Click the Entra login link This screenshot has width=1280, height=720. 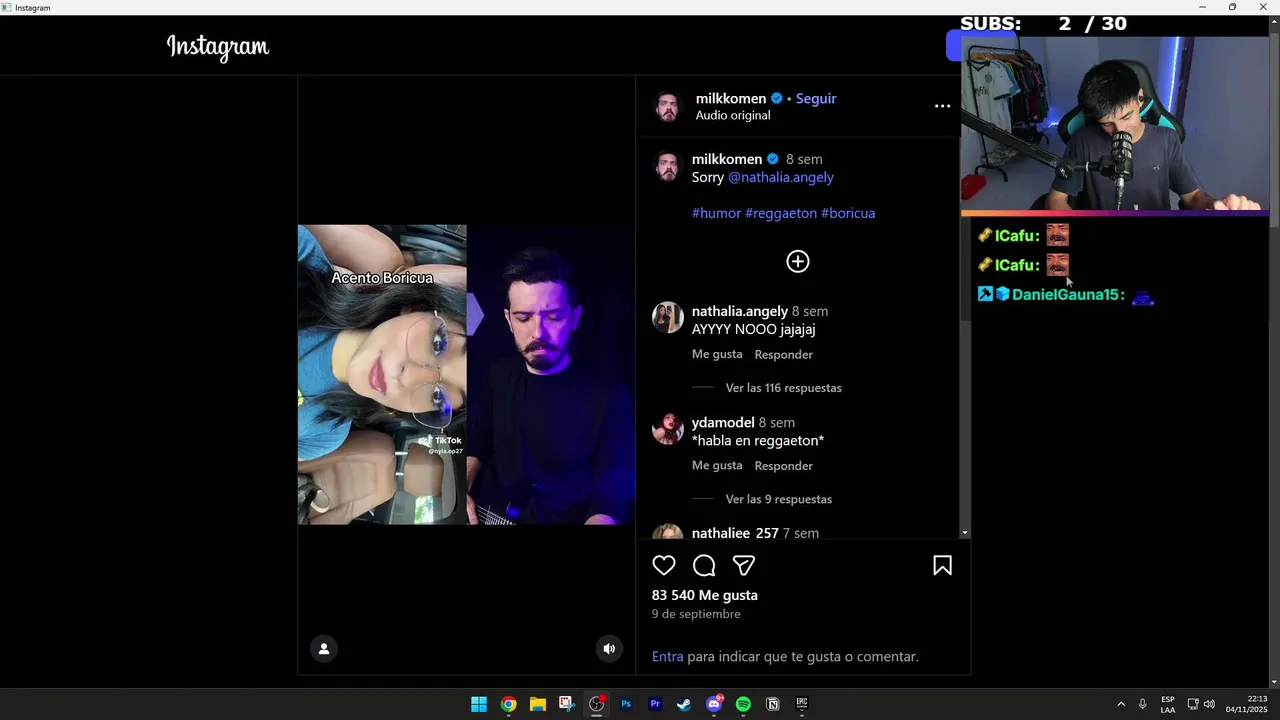coord(668,657)
